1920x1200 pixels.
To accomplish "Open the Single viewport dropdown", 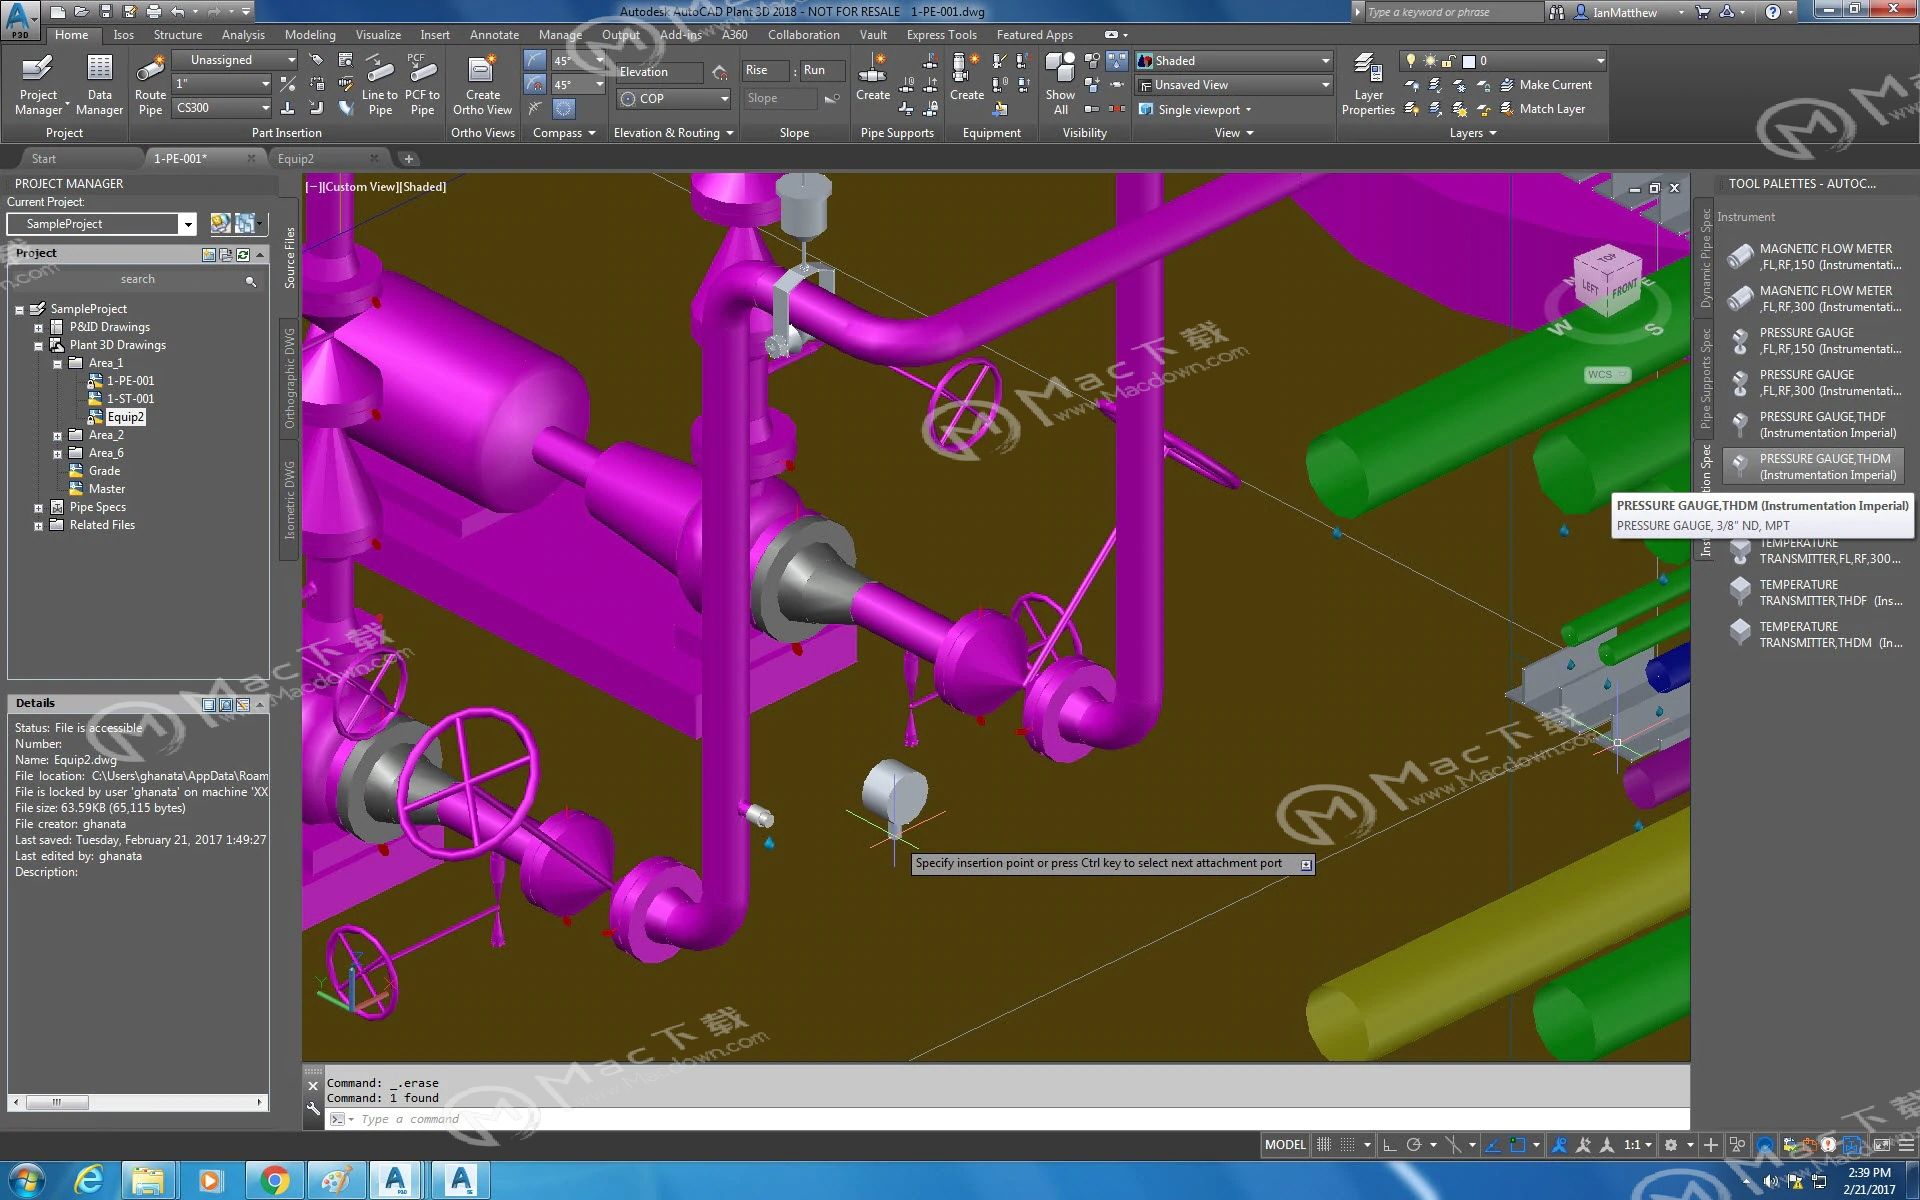I will point(1195,110).
